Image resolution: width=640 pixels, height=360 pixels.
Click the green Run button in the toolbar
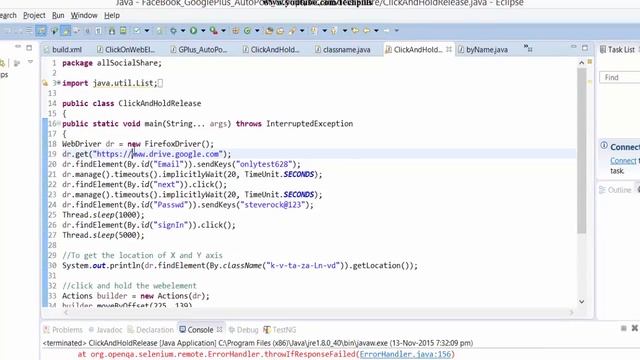click(x=193, y=30)
